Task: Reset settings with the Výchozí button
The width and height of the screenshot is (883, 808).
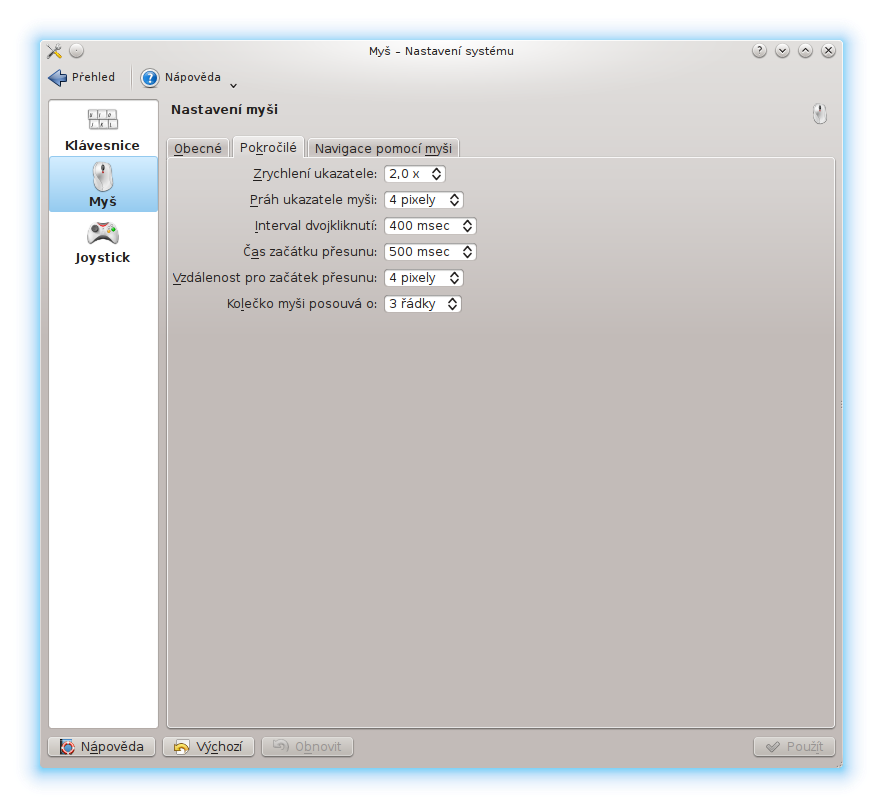Action: pyautogui.click(x=208, y=747)
